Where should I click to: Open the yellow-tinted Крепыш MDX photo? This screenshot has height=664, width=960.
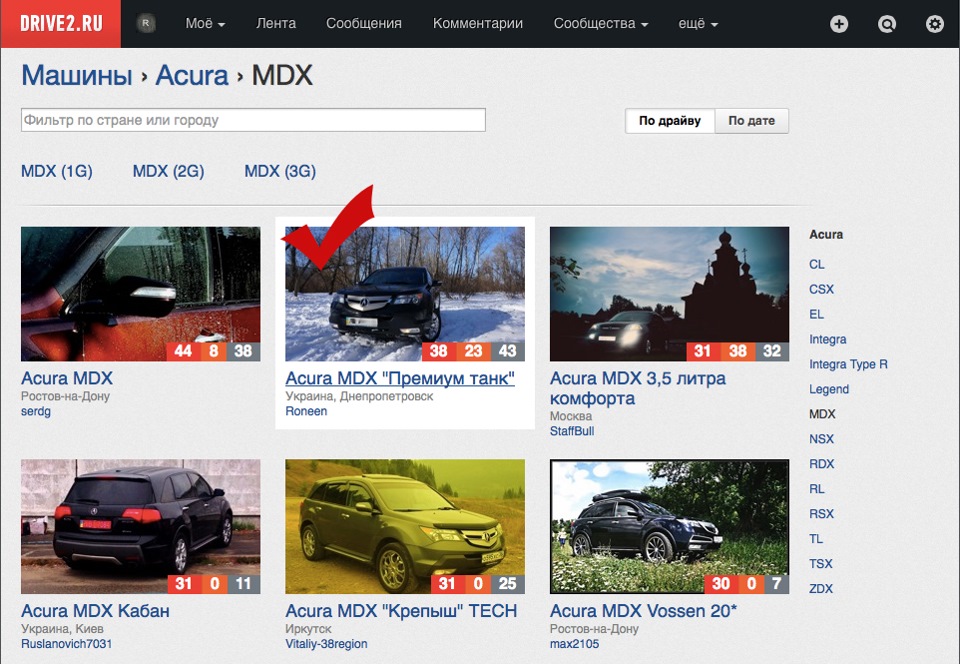pyautogui.click(x=405, y=526)
